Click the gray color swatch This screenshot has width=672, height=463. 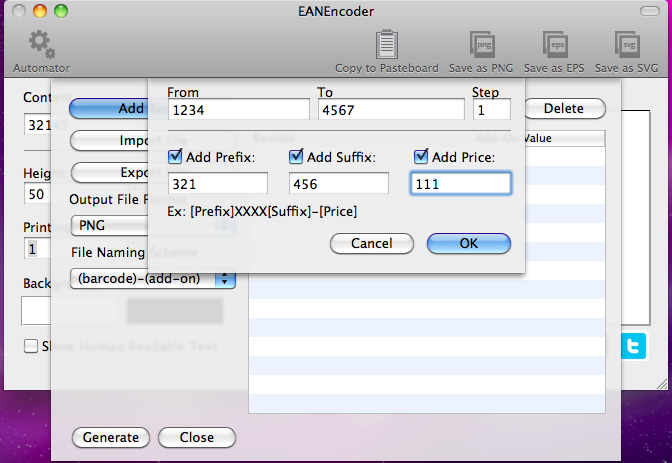click(x=175, y=311)
